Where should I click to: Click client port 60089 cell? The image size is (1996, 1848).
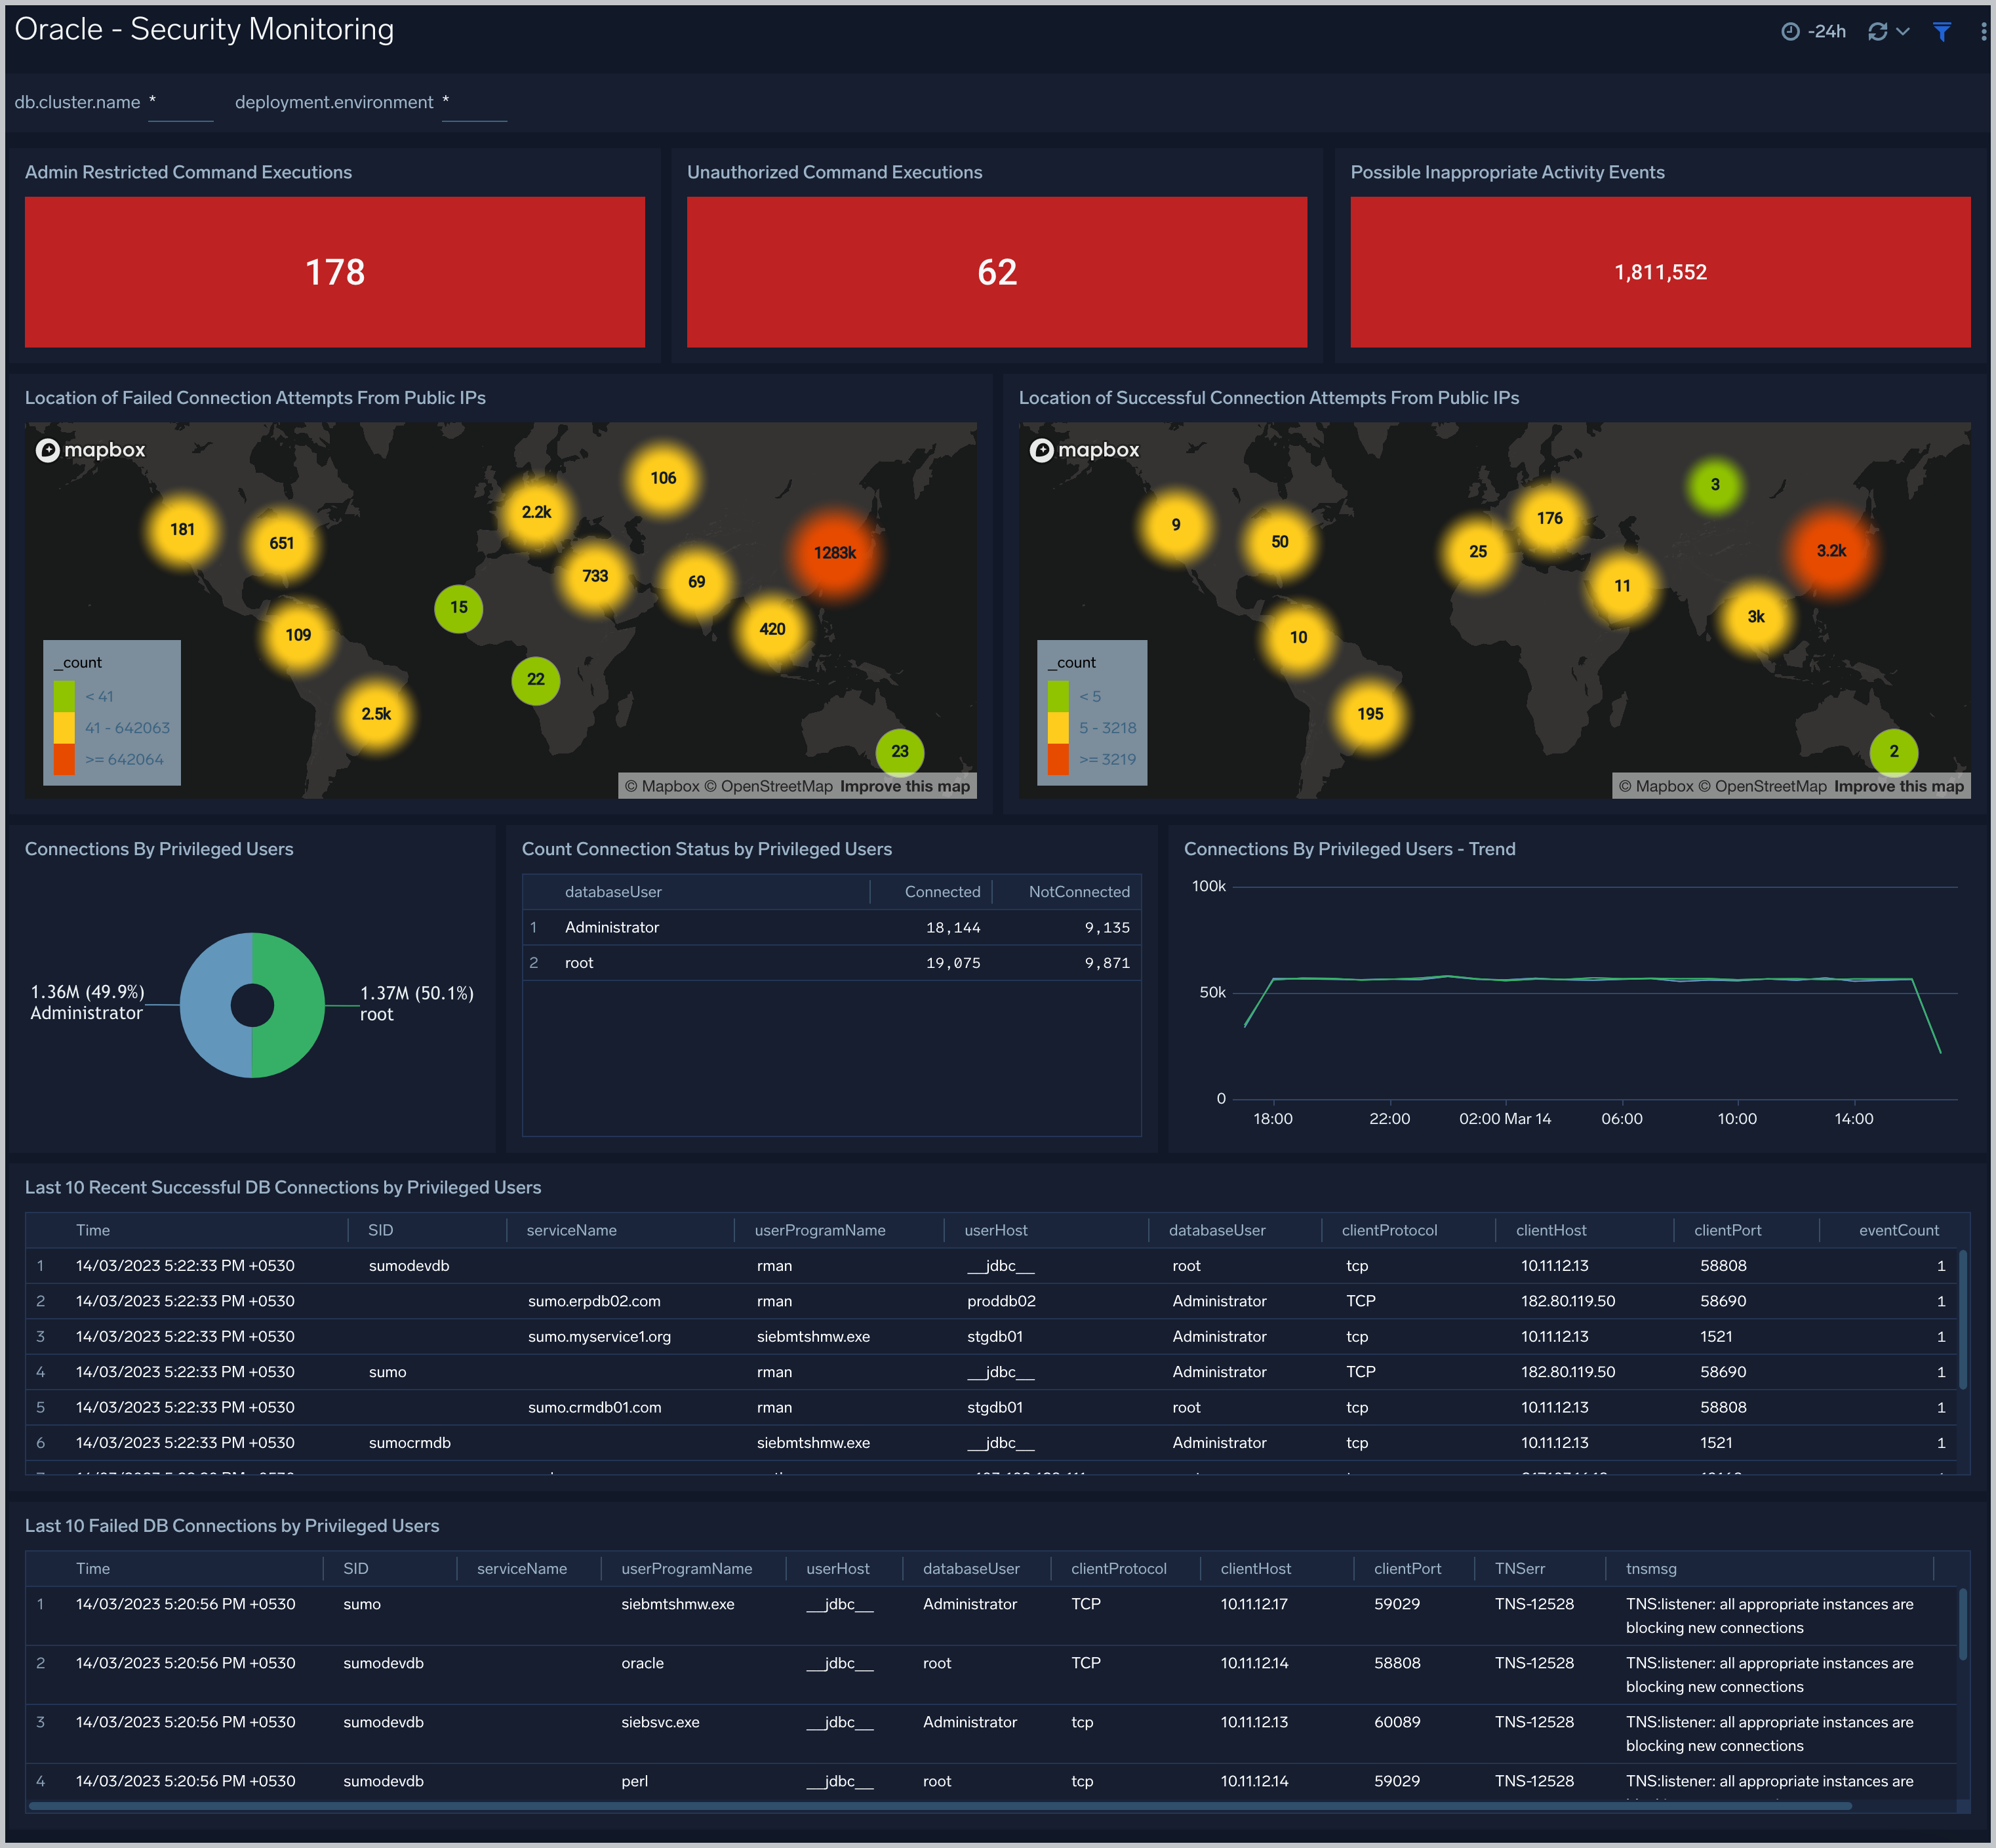pos(1397,1722)
